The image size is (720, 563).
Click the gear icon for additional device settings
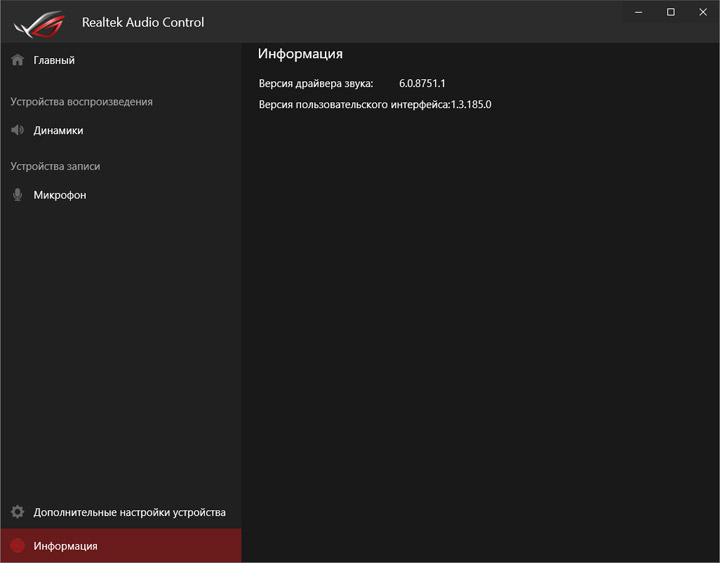pos(17,512)
